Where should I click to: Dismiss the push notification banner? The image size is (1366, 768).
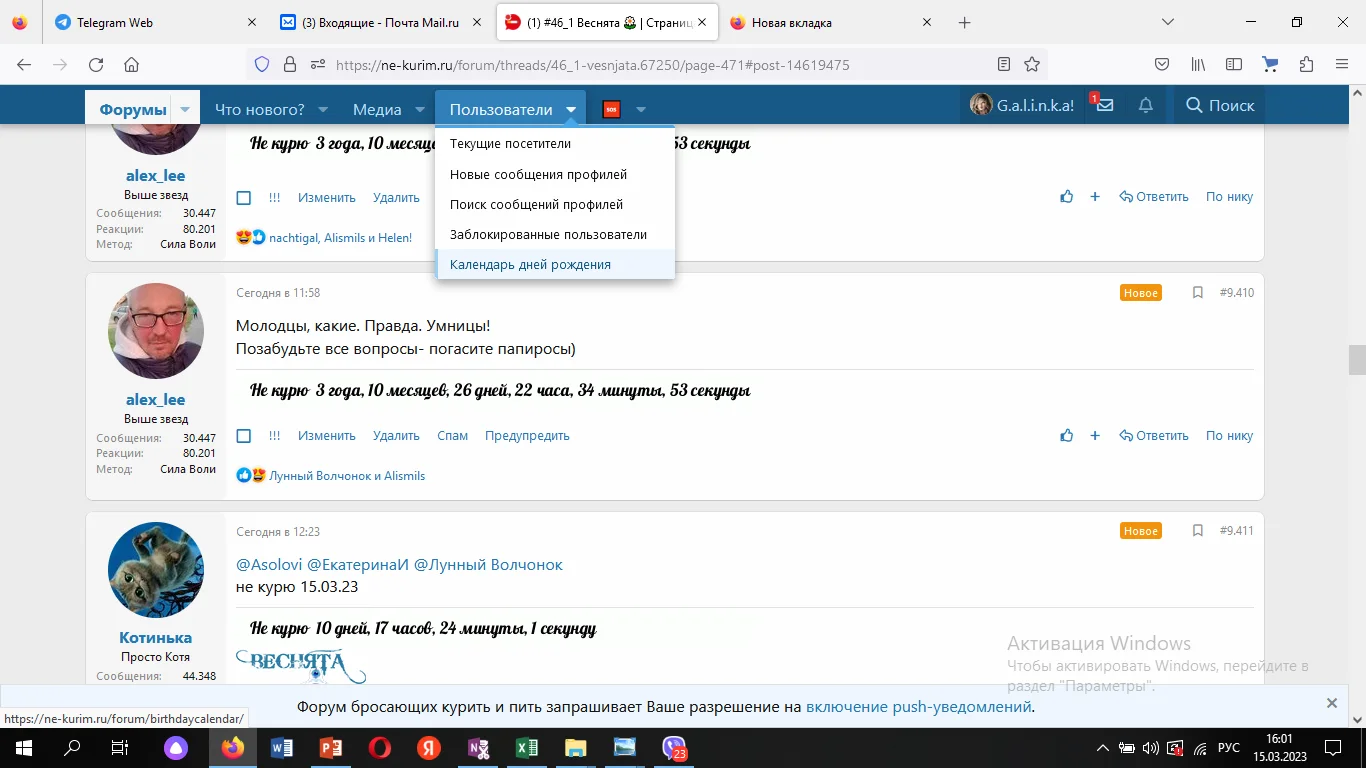coord(1331,703)
